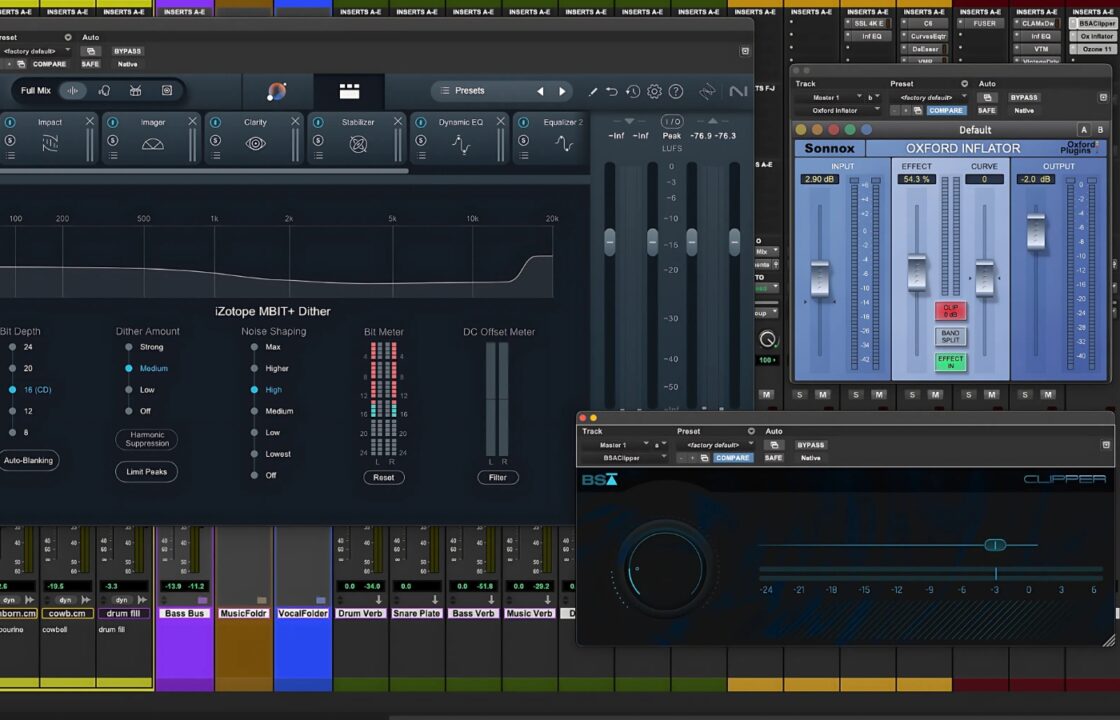Open the Ozone undo history clock icon

633,91
